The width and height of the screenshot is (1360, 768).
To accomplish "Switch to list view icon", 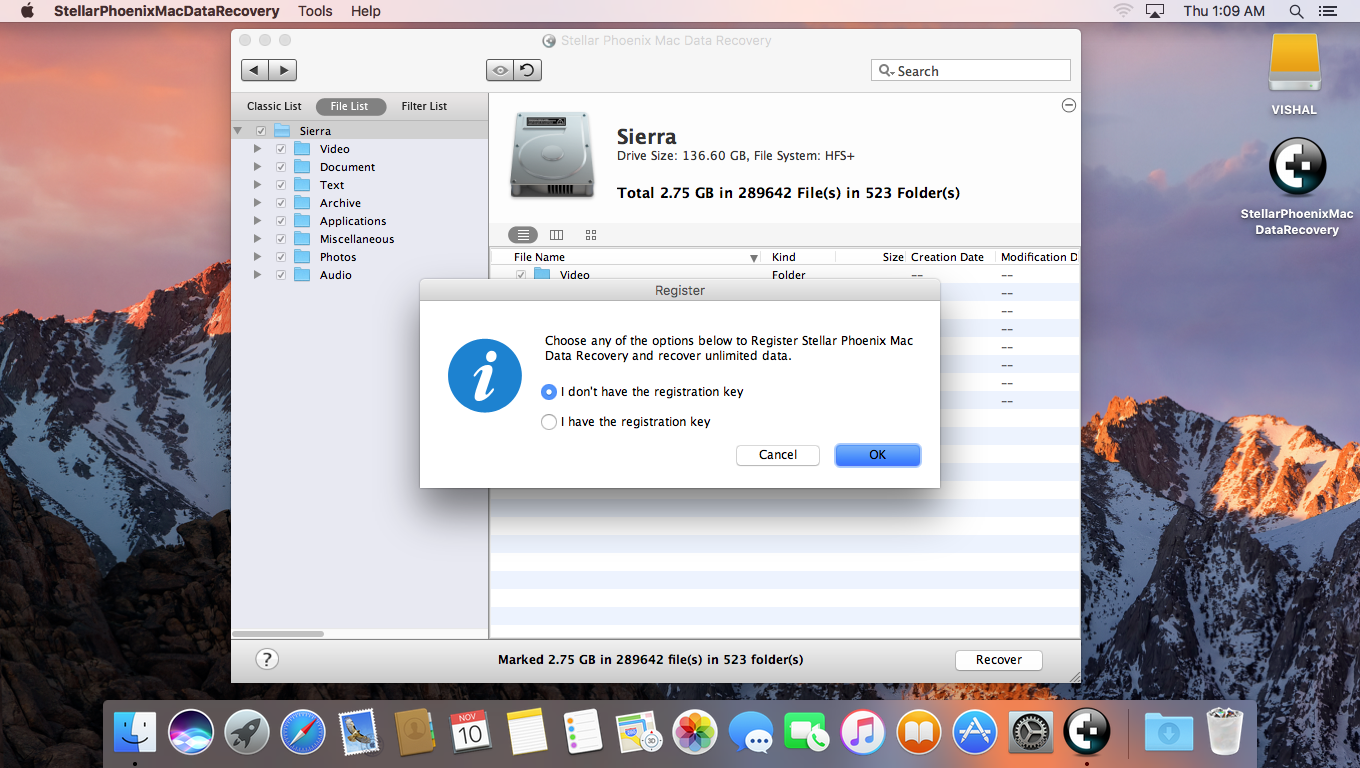I will (x=523, y=235).
